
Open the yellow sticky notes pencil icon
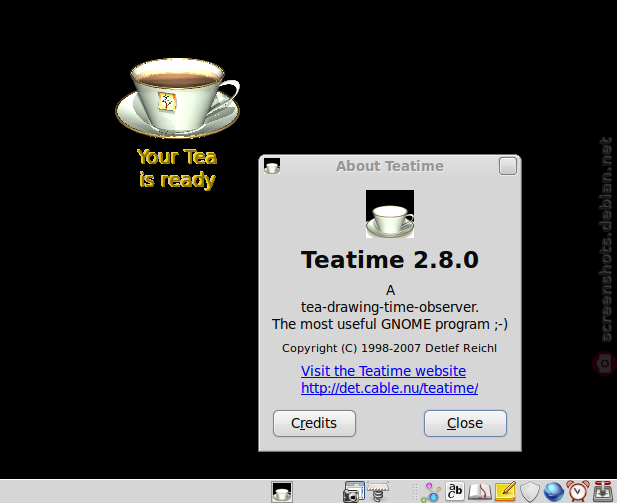505,492
